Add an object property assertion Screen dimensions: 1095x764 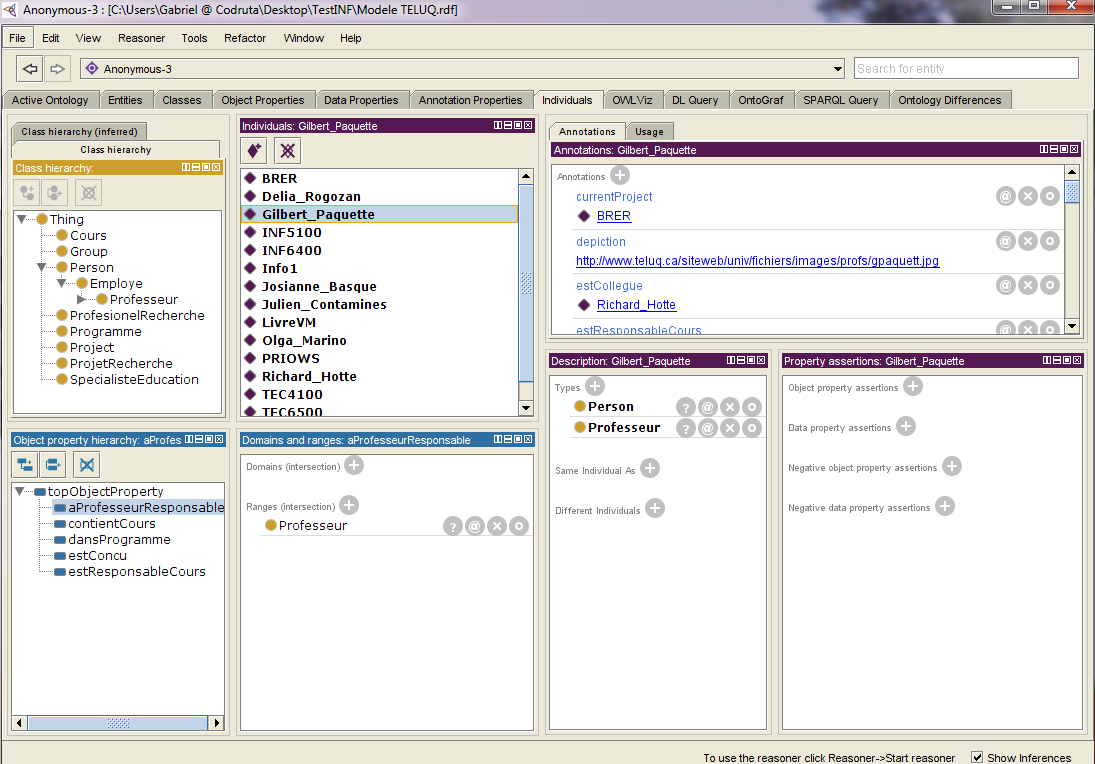tap(913, 386)
